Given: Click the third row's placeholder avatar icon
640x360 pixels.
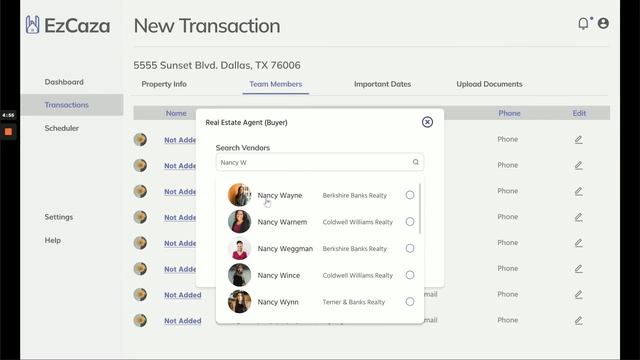Looking at the screenshot, I should click(x=140, y=191).
